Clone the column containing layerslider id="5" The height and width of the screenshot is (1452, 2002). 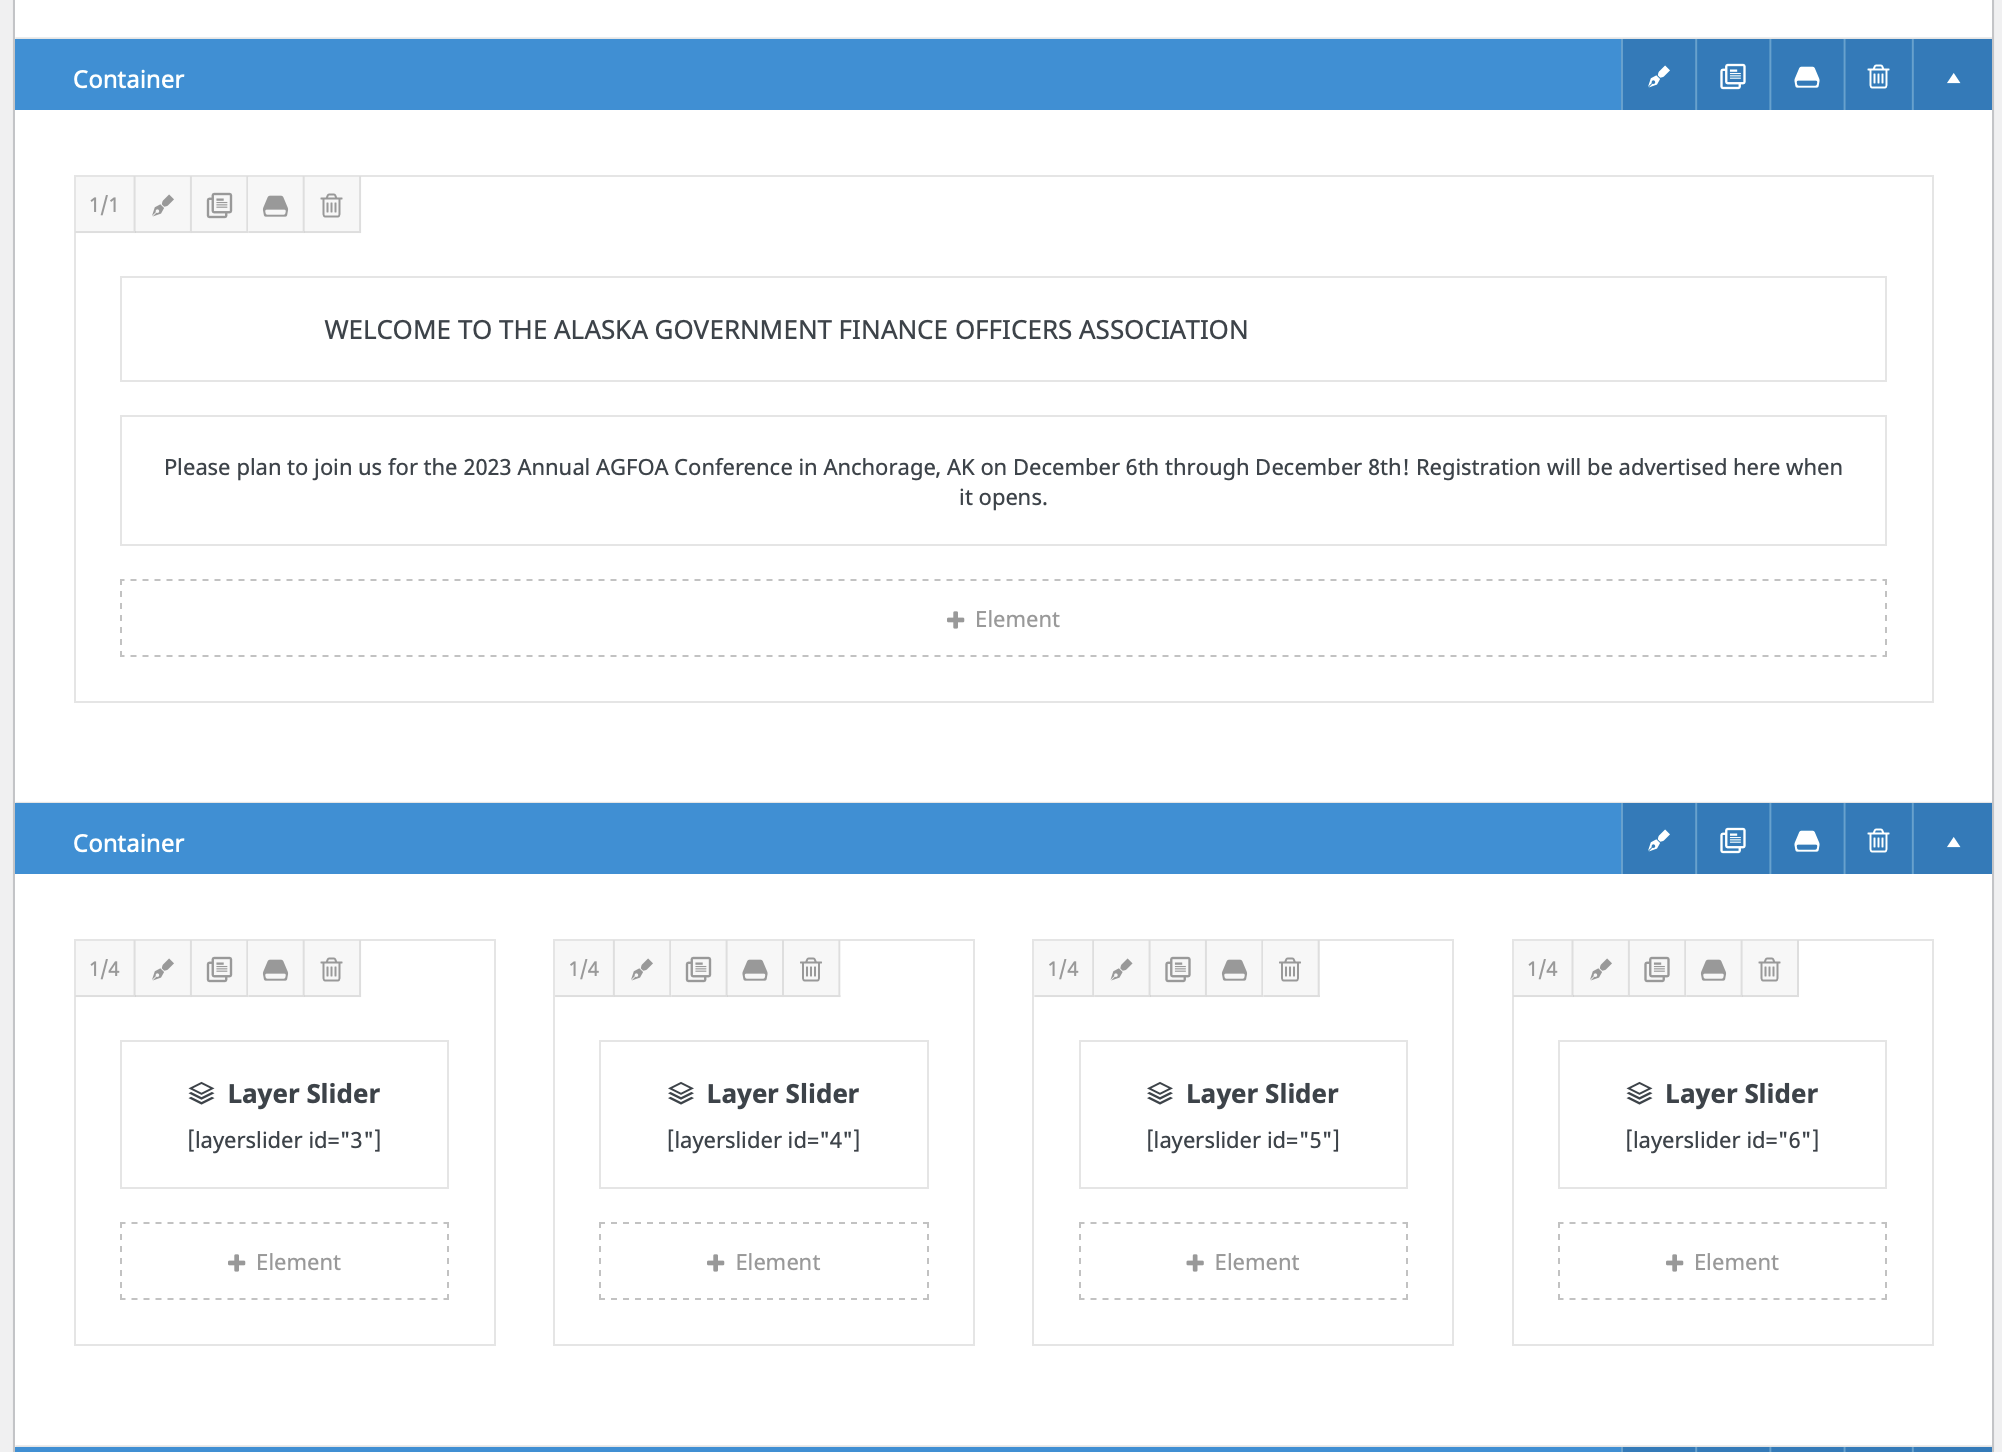click(1178, 969)
